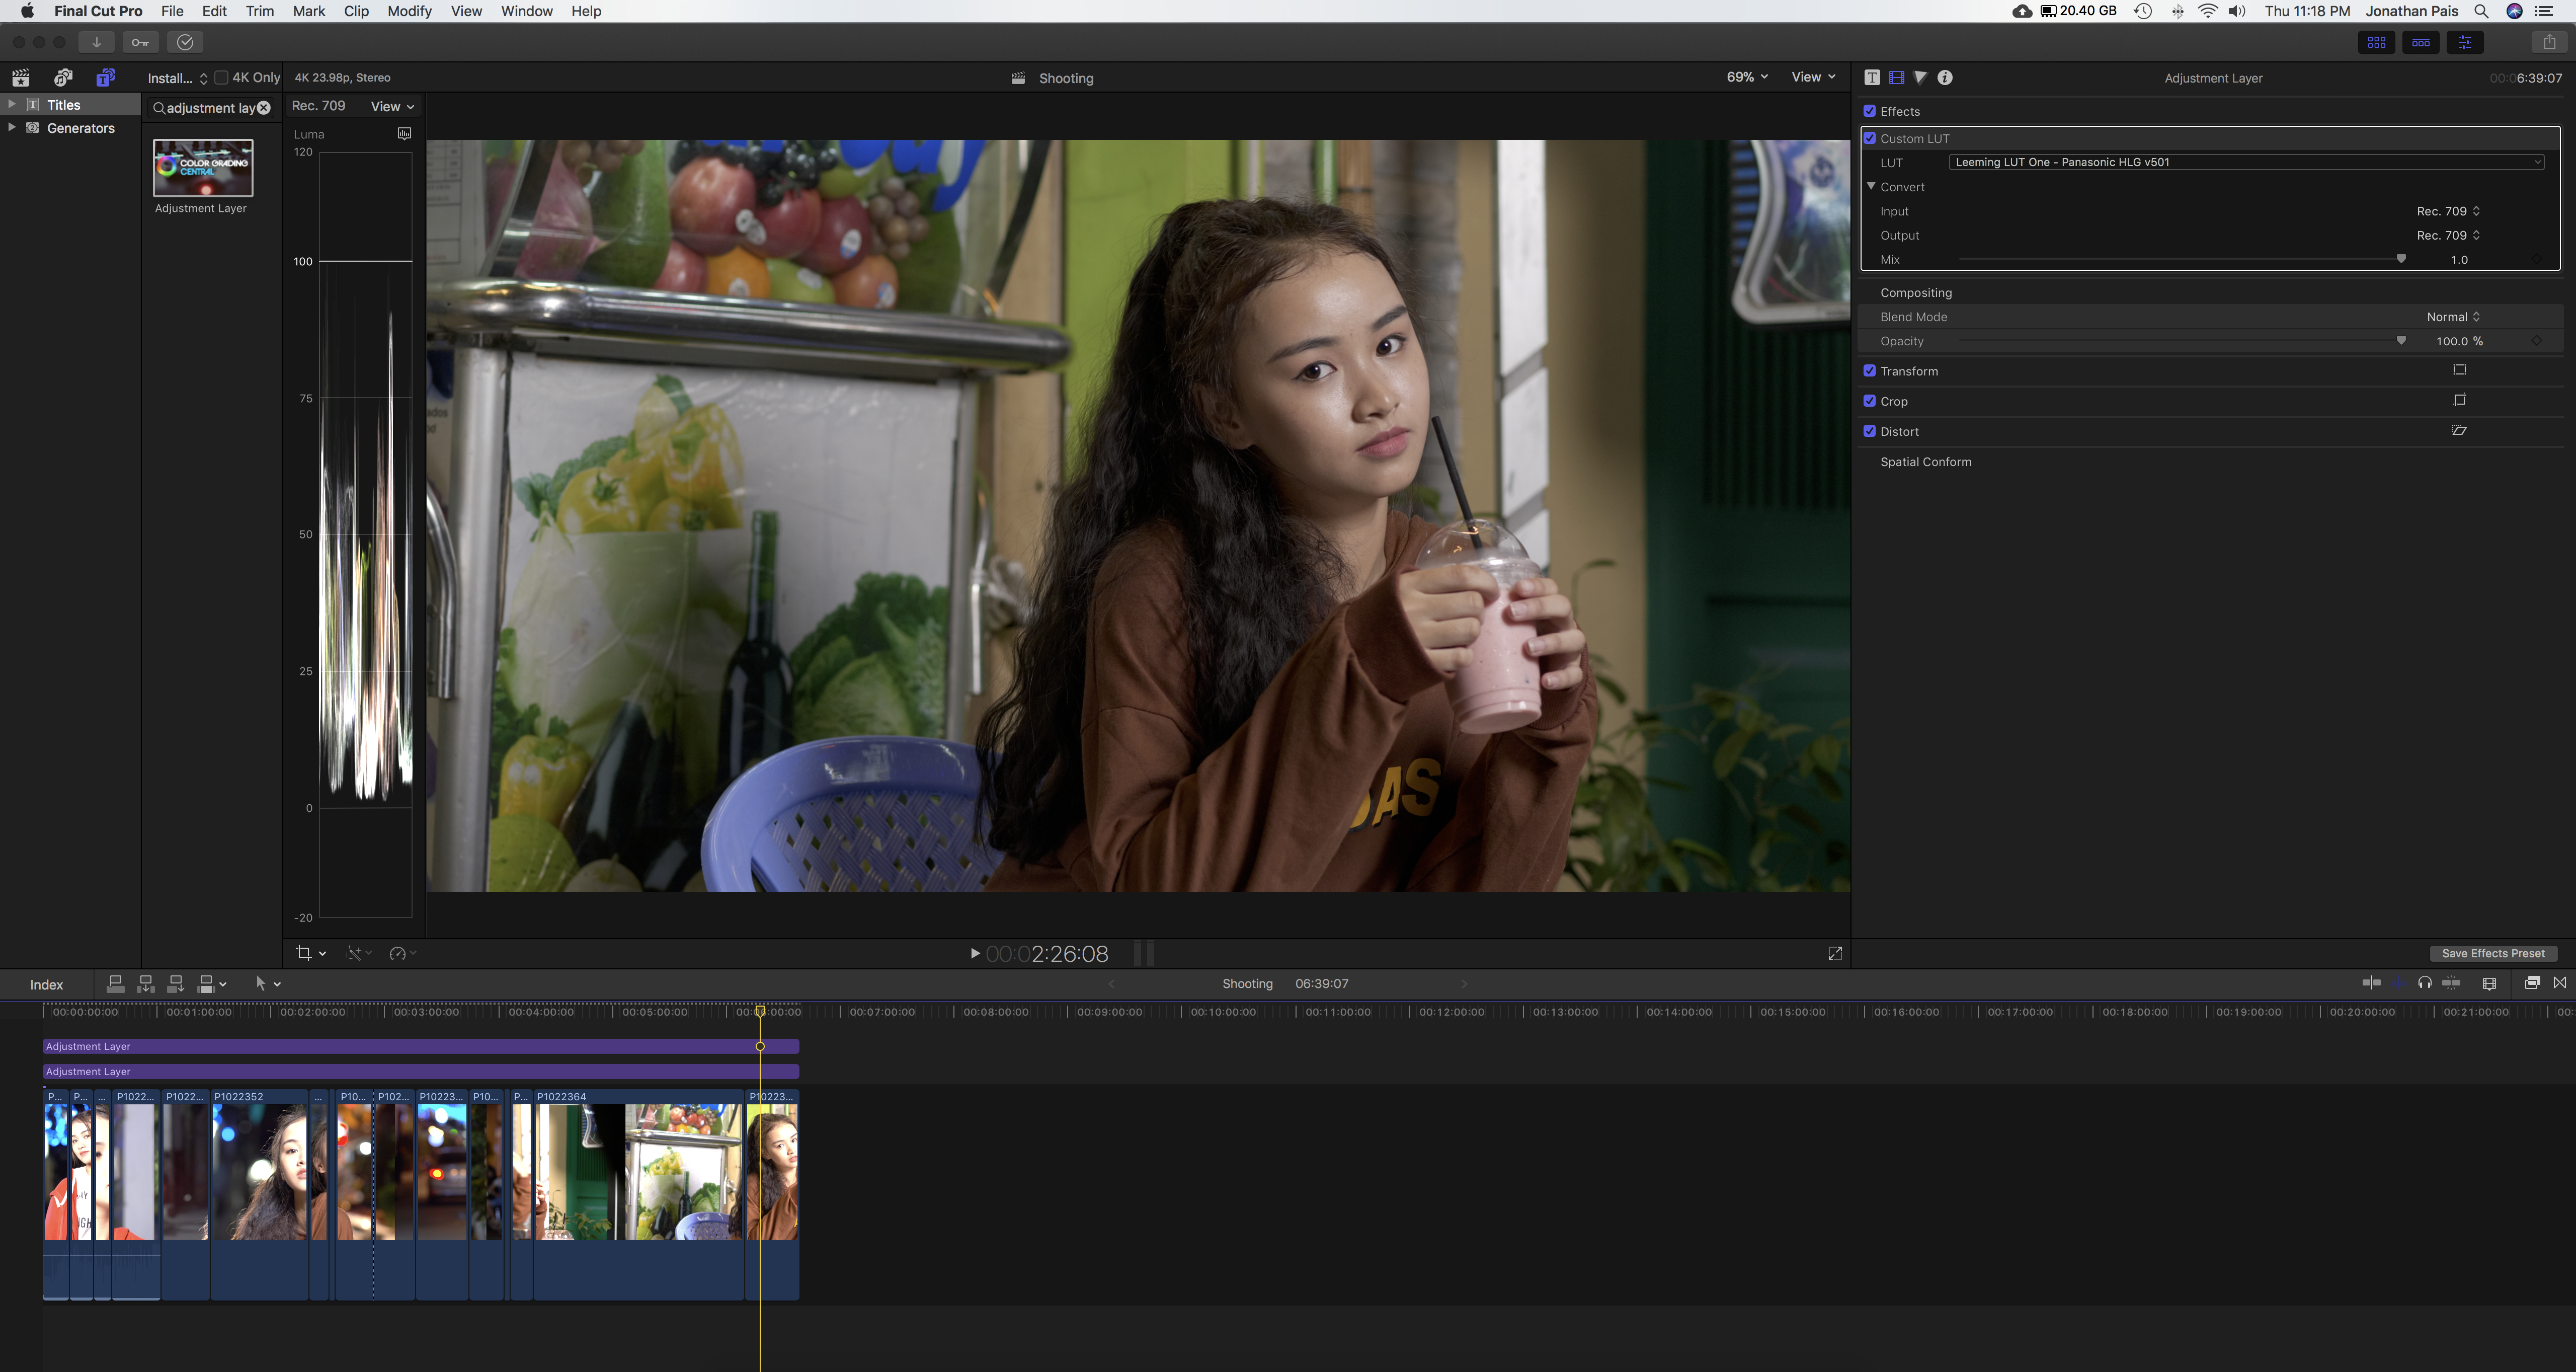Toggle the full screen viewer icon
The width and height of the screenshot is (2576, 1372).
coord(1835,954)
